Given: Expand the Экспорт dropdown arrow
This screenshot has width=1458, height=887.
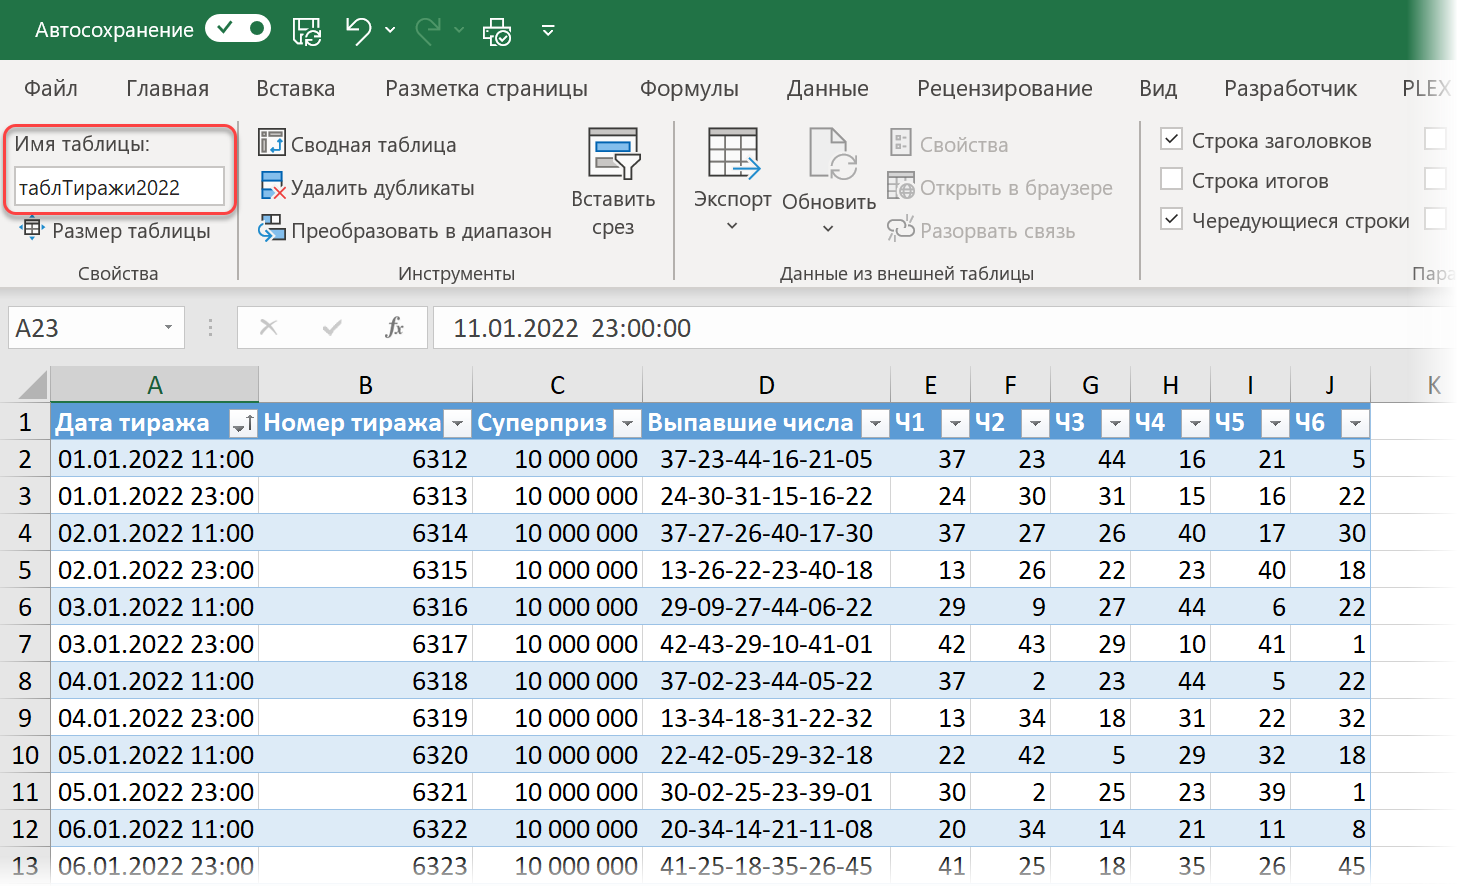Looking at the screenshot, I should pyautogui.click(x=732, y=226).
